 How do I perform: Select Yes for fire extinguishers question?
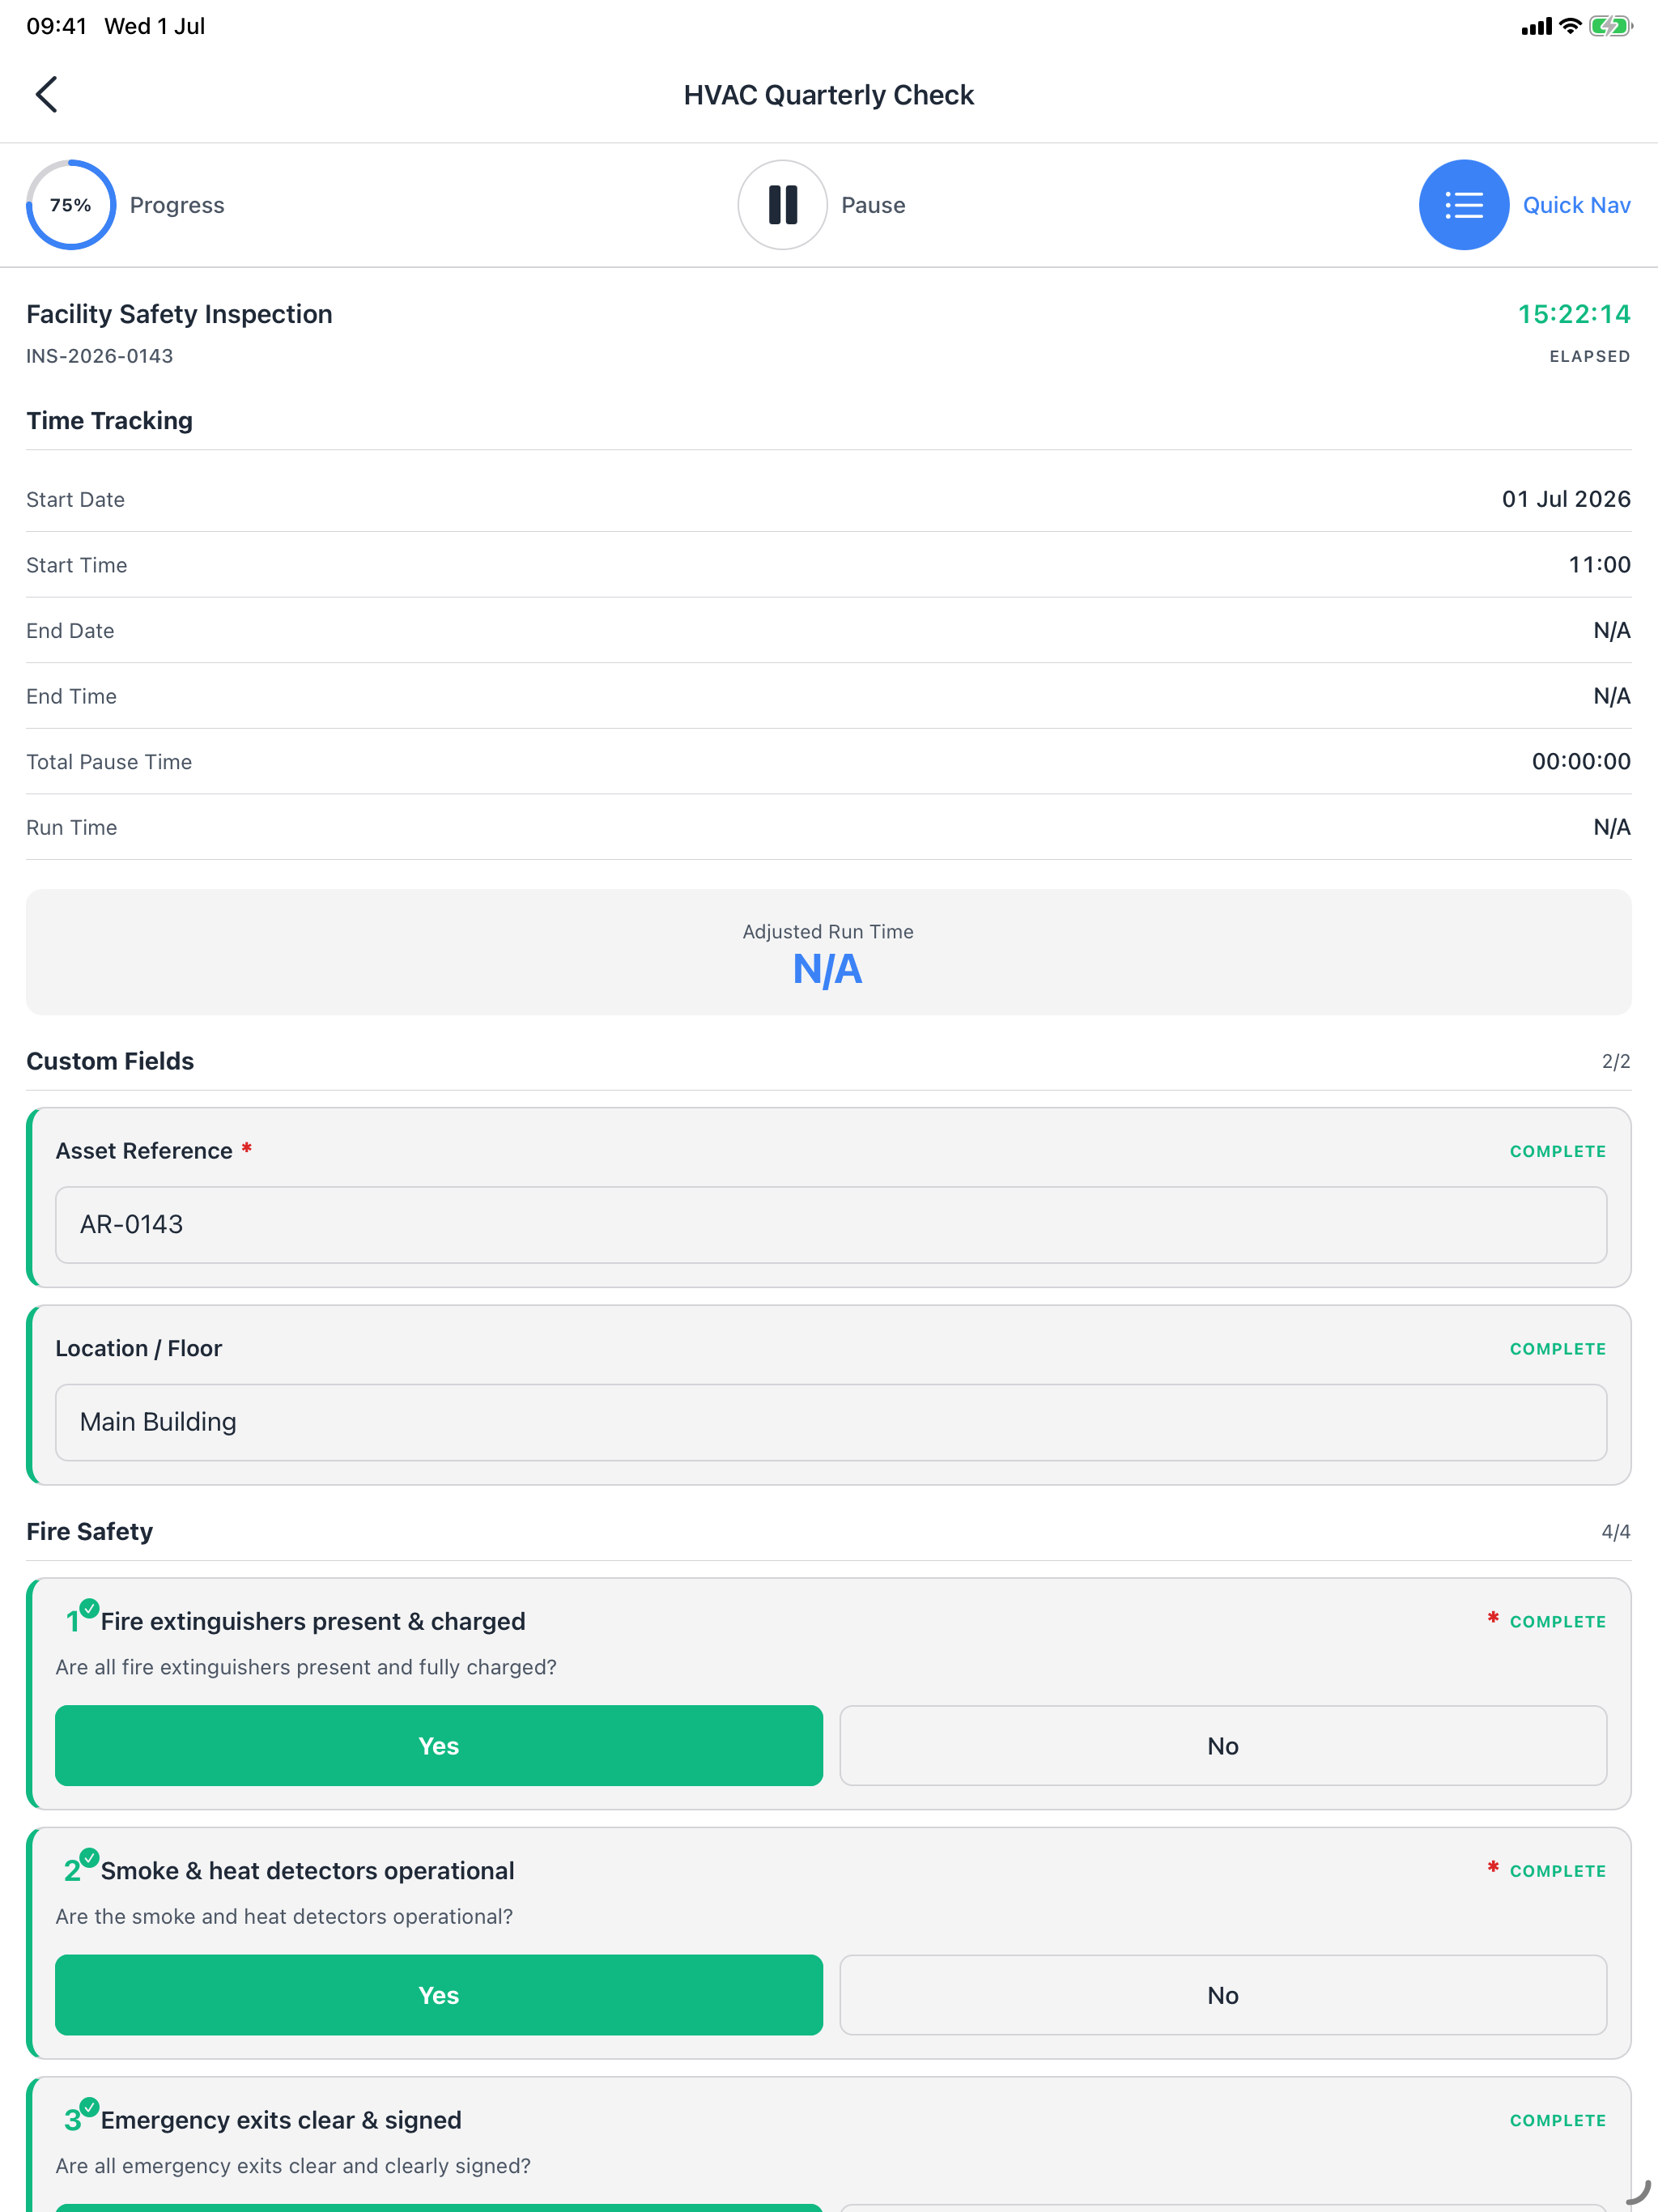coord(439,1745)
